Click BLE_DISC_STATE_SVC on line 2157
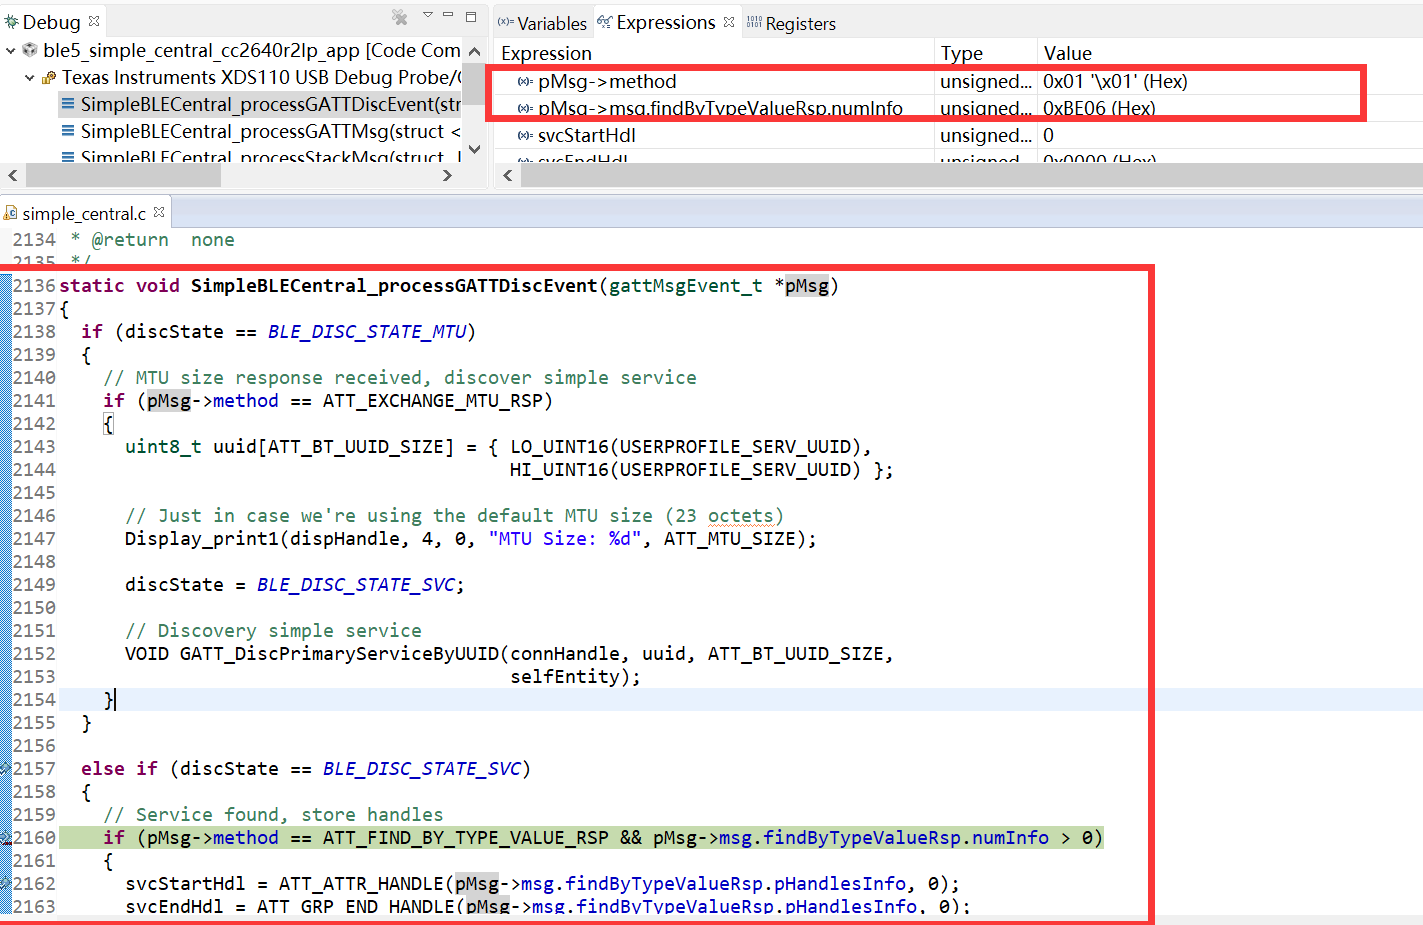Image resolution: width=1423 pixels, height=925 pixels. click(x=421, y=768)
